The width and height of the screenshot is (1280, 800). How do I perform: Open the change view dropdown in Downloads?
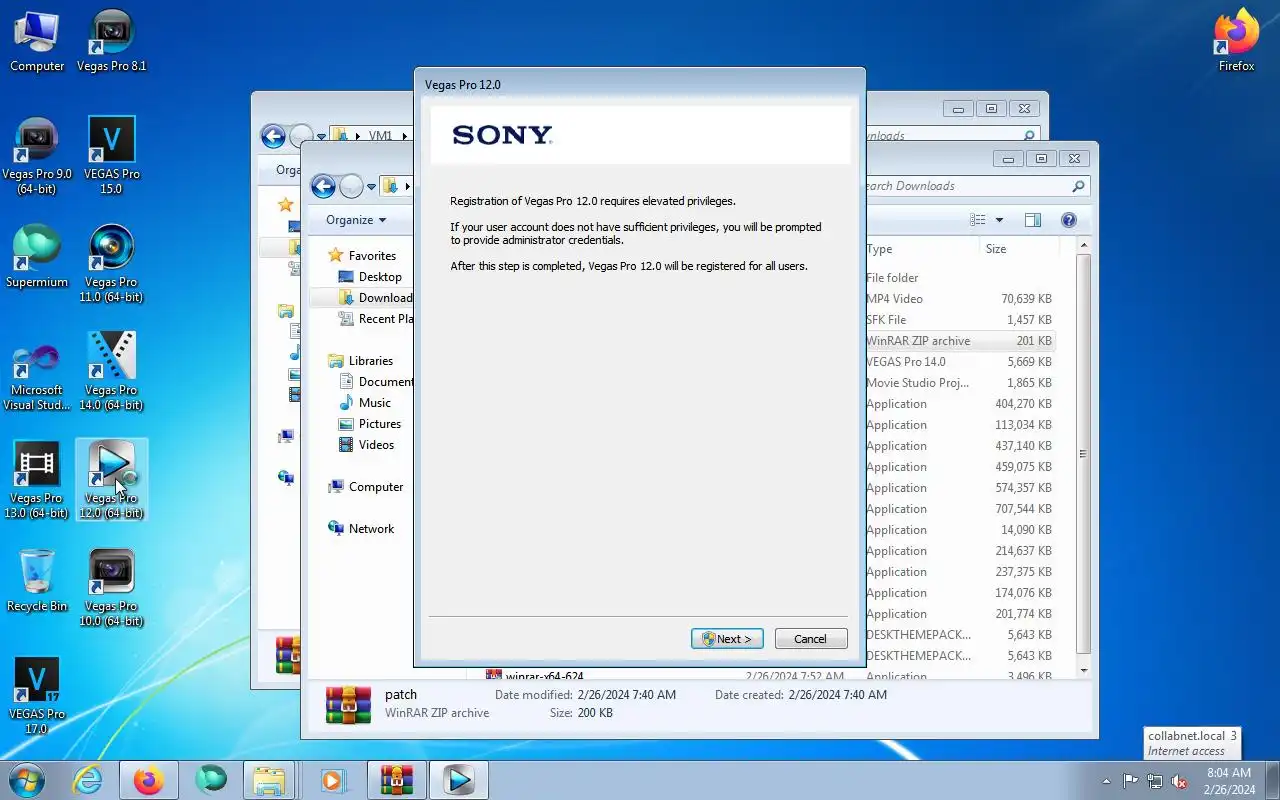[x=999, y=220]
